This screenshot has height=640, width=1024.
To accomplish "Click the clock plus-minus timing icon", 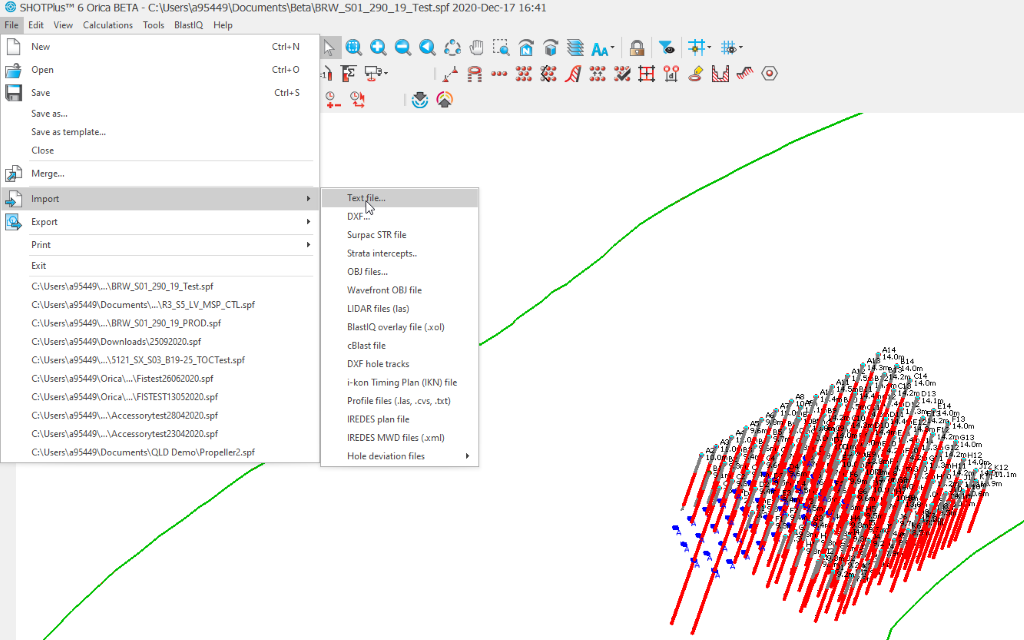I will tap(333, 100).
